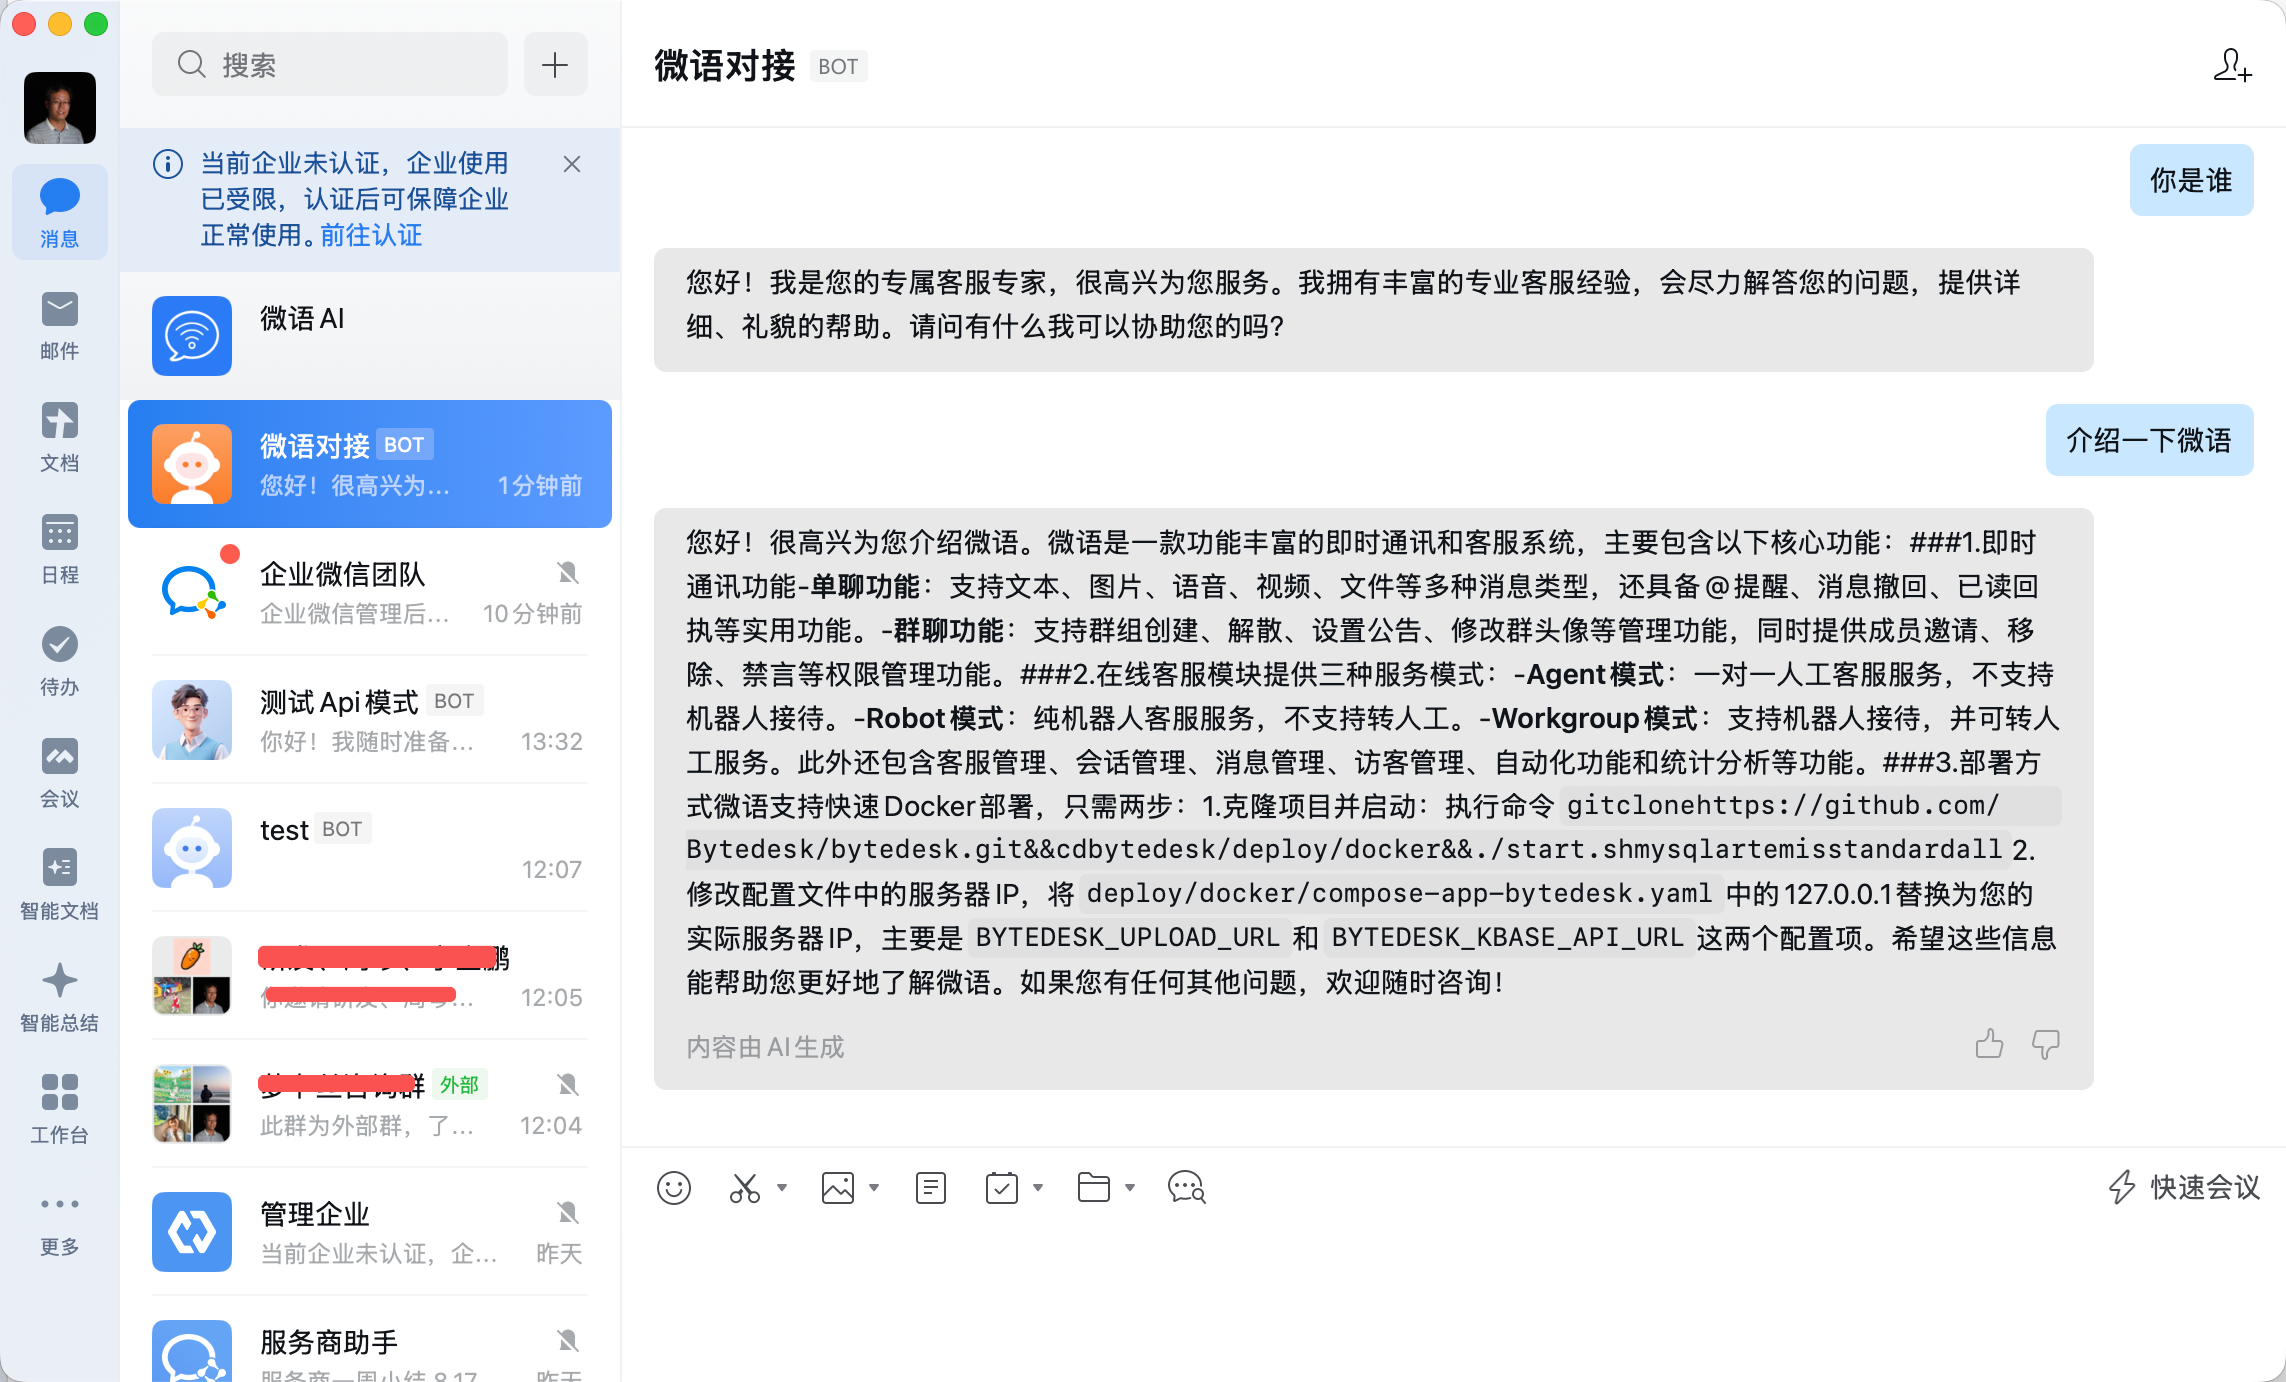The image size is (2286, 1382).
Task: Open the 会议 meetings section
Action: click(59, 773)
